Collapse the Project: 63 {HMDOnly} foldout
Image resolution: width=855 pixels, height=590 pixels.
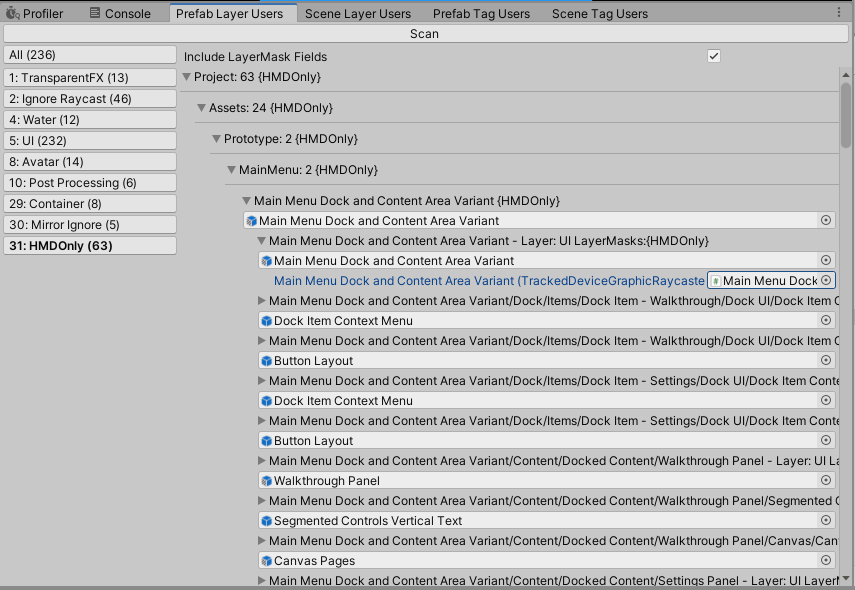pos(186,77)
